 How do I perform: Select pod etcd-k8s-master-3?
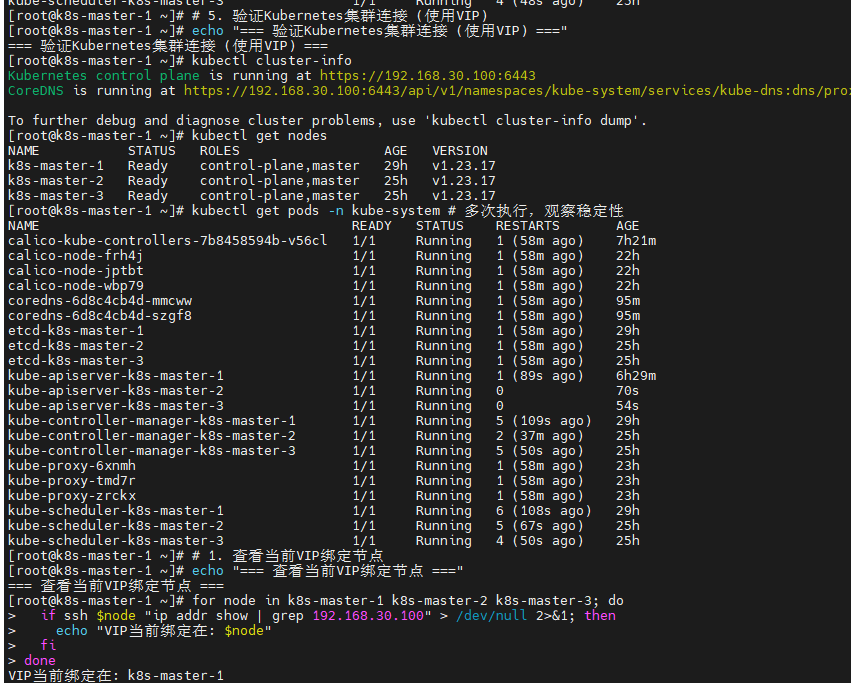pyautogui.click(x=75, y=361)
